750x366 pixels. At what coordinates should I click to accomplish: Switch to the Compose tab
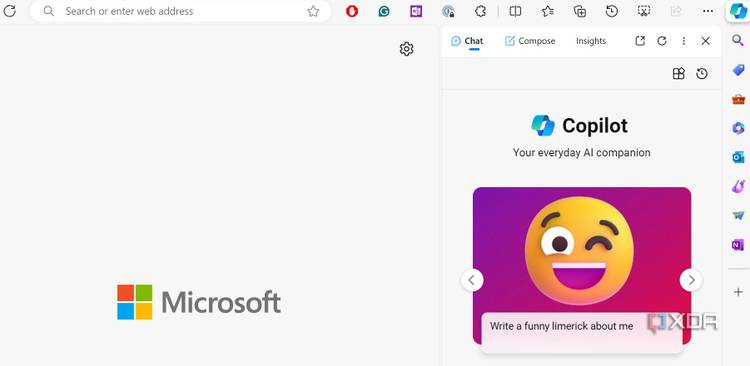pyautogui.click(x=530, y=41)
